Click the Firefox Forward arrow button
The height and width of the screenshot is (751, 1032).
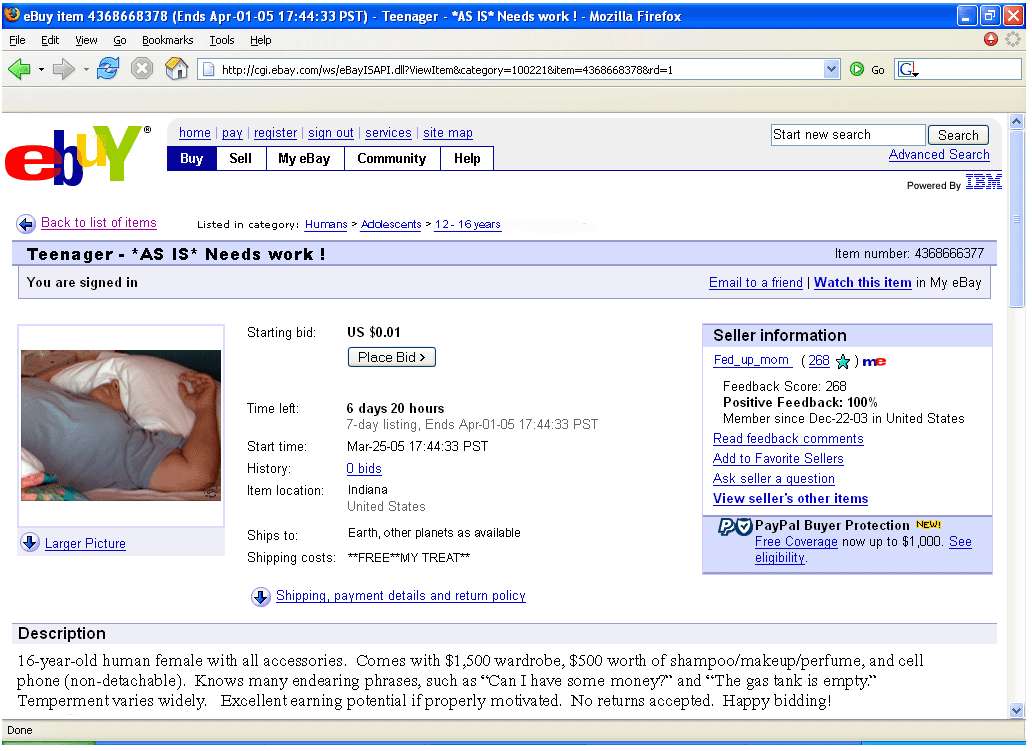pos(63,68)
